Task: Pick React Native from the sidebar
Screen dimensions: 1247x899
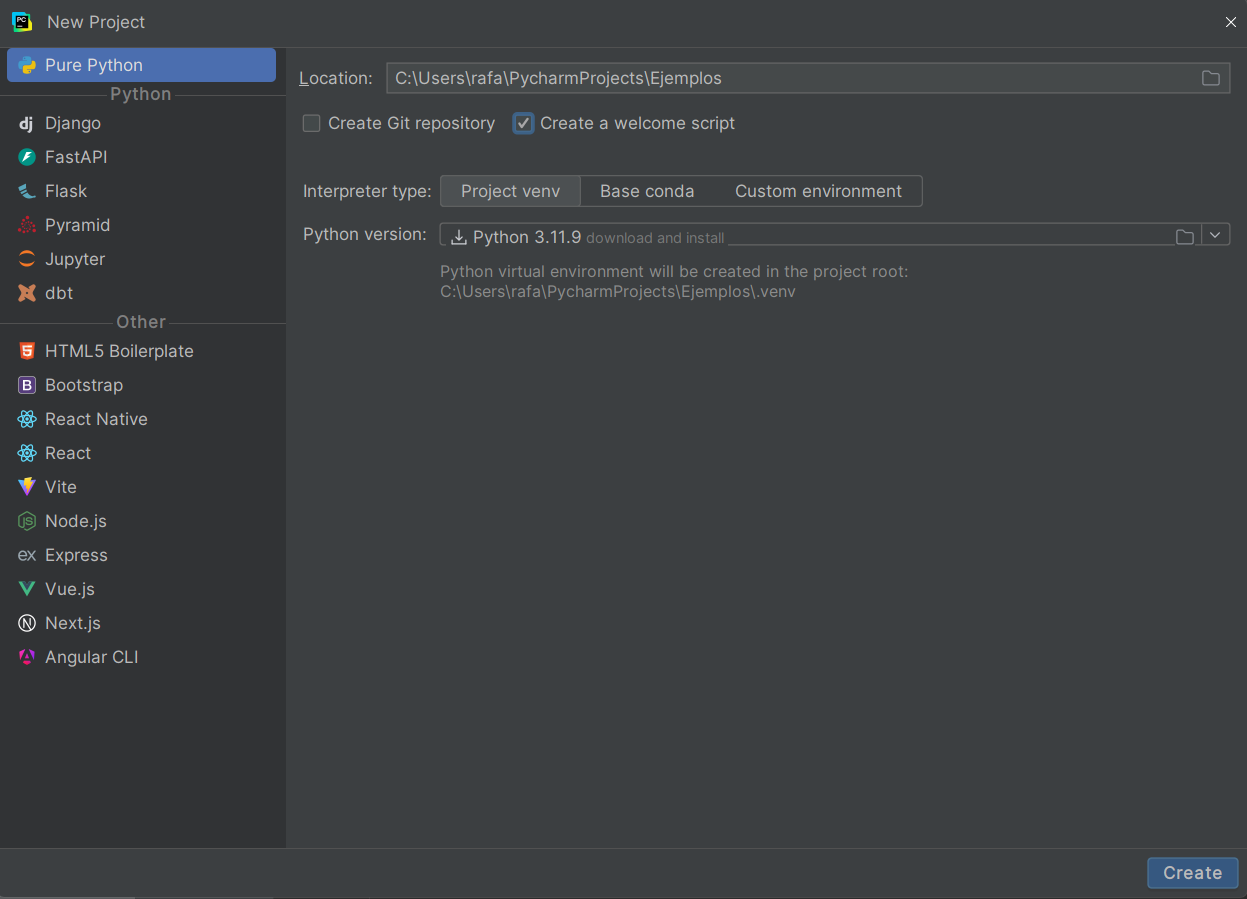Action: pyautogui.click(x=96, y=419)
